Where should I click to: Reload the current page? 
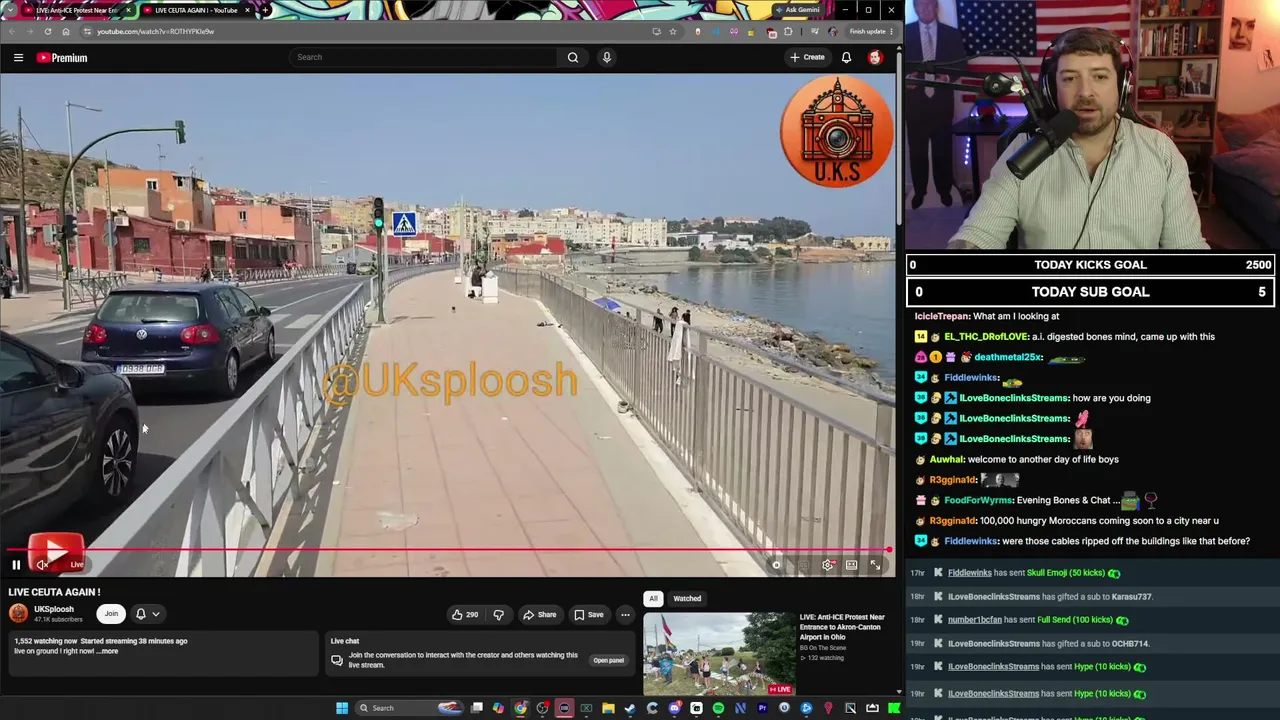pos(47,31)
